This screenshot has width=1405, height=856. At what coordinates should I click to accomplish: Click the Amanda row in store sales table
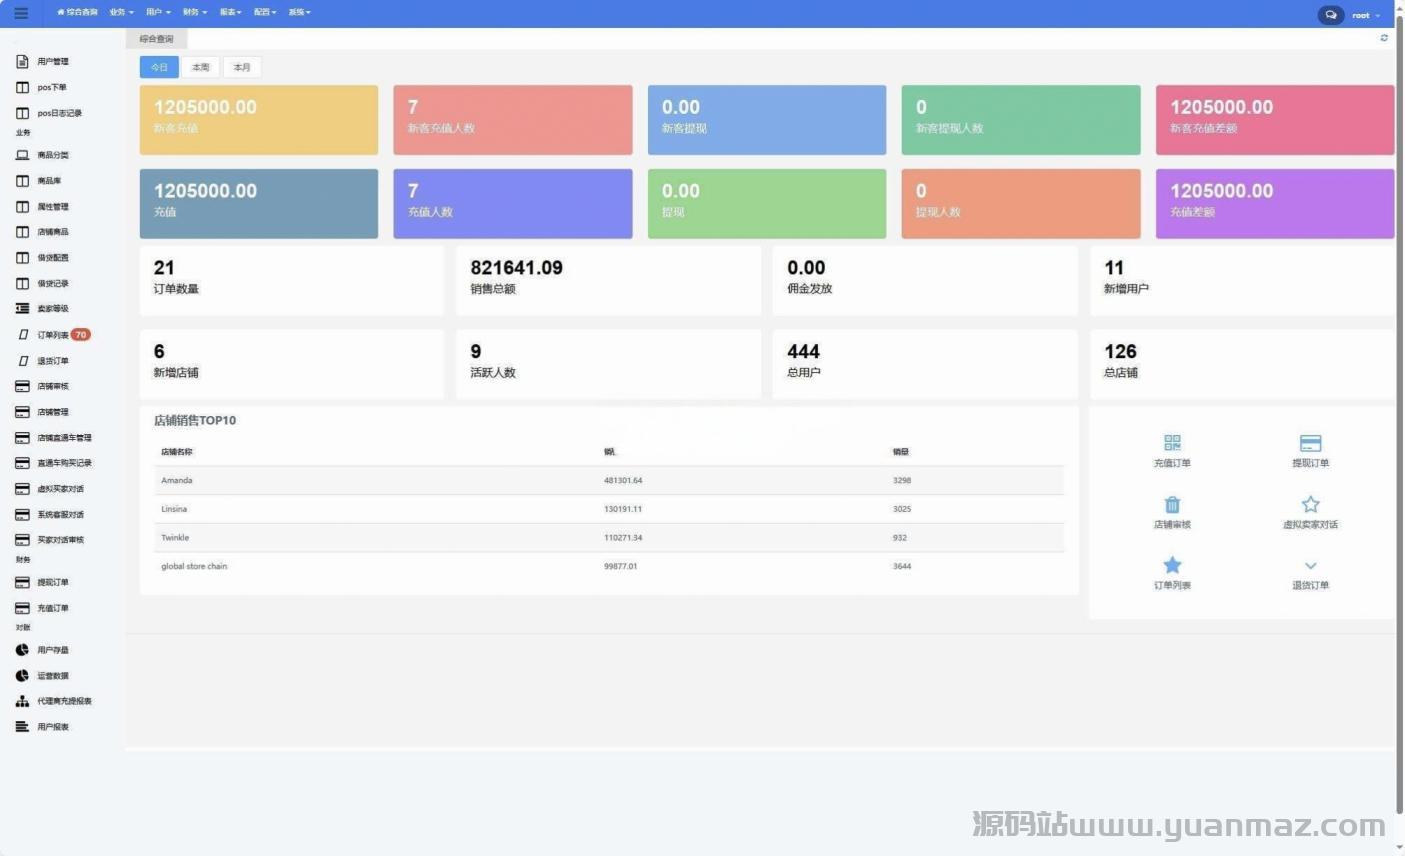[x=610, y=481]
